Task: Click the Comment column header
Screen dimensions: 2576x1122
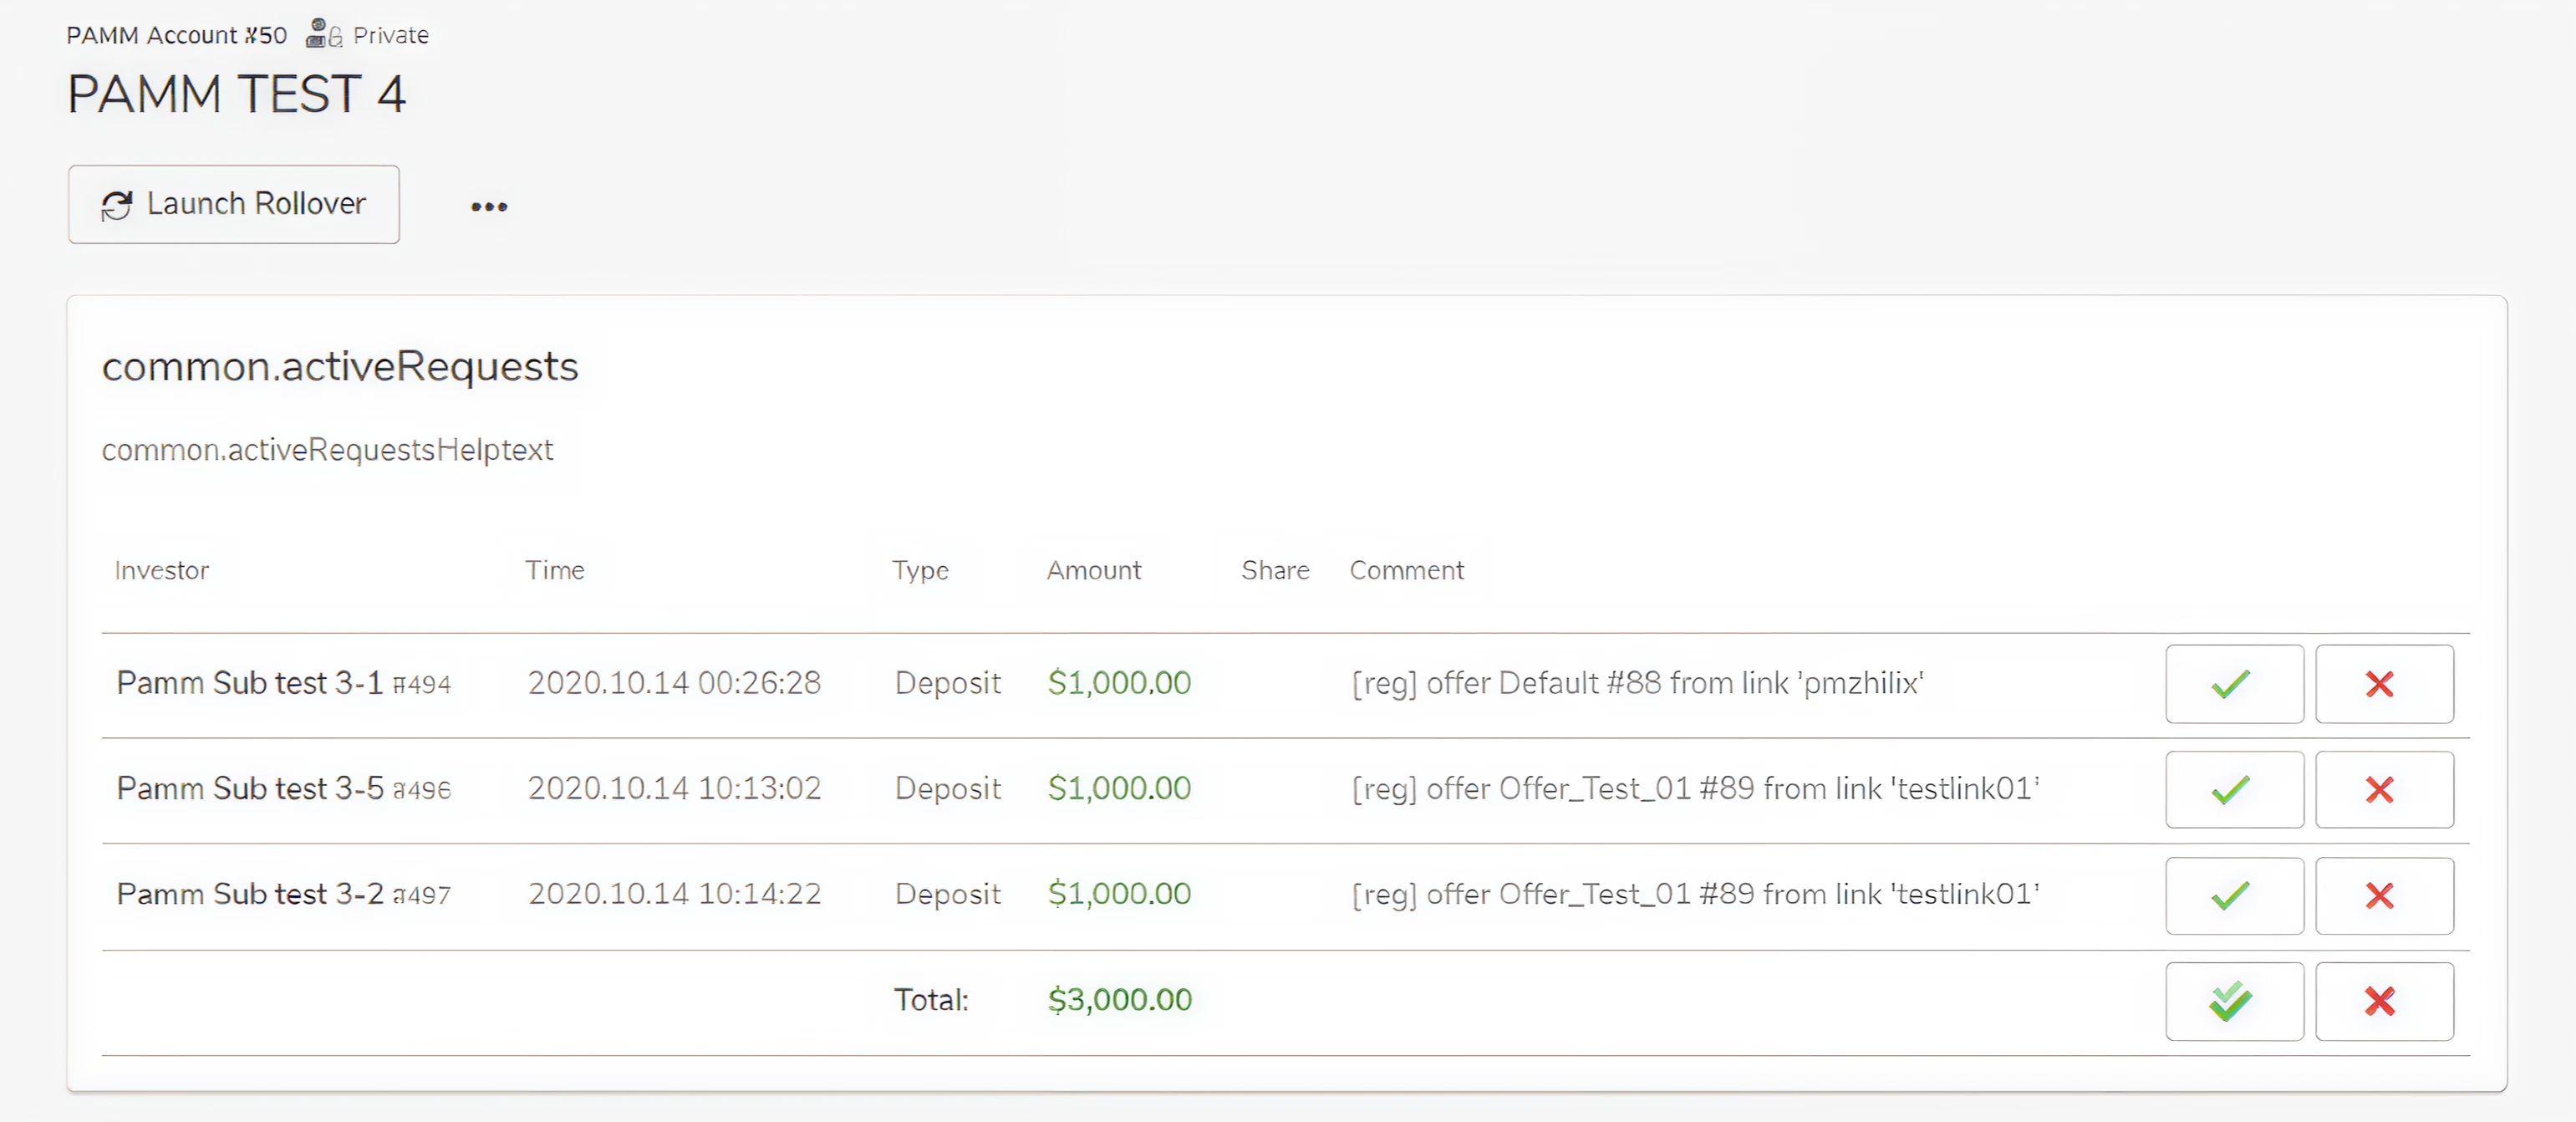Action: (1406, 570)
